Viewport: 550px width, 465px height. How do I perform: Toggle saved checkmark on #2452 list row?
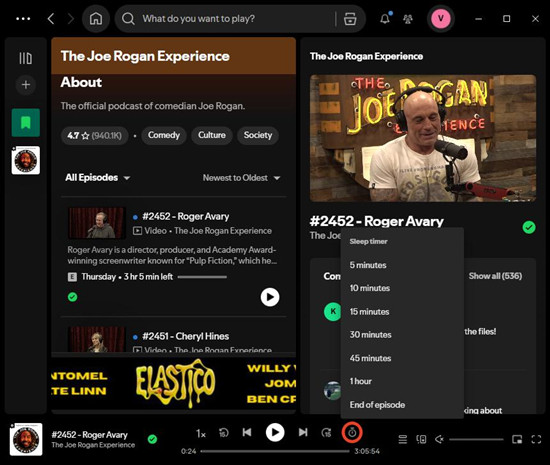[x=73, y=297]
